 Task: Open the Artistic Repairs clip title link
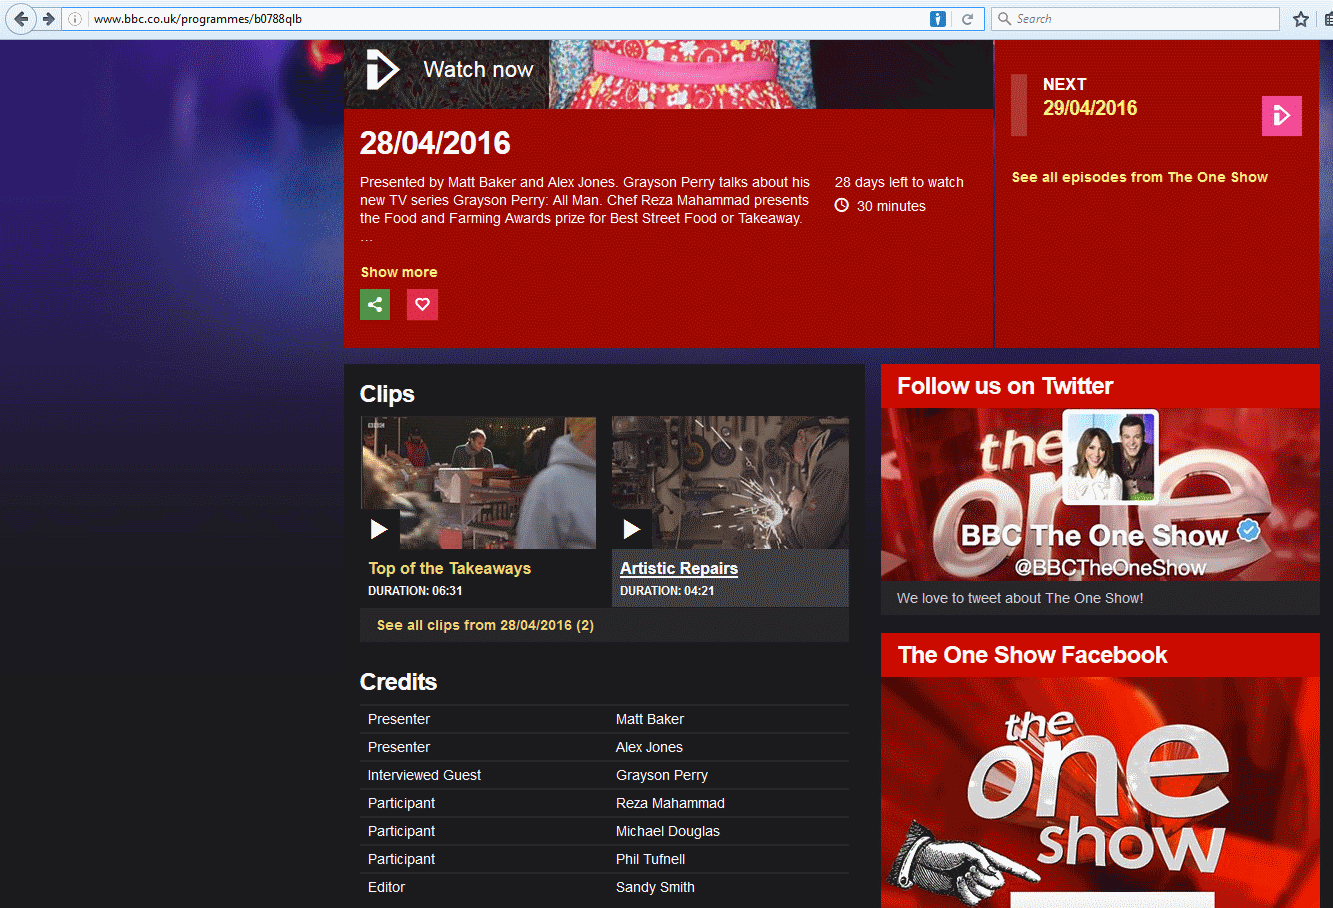(679, 568)
